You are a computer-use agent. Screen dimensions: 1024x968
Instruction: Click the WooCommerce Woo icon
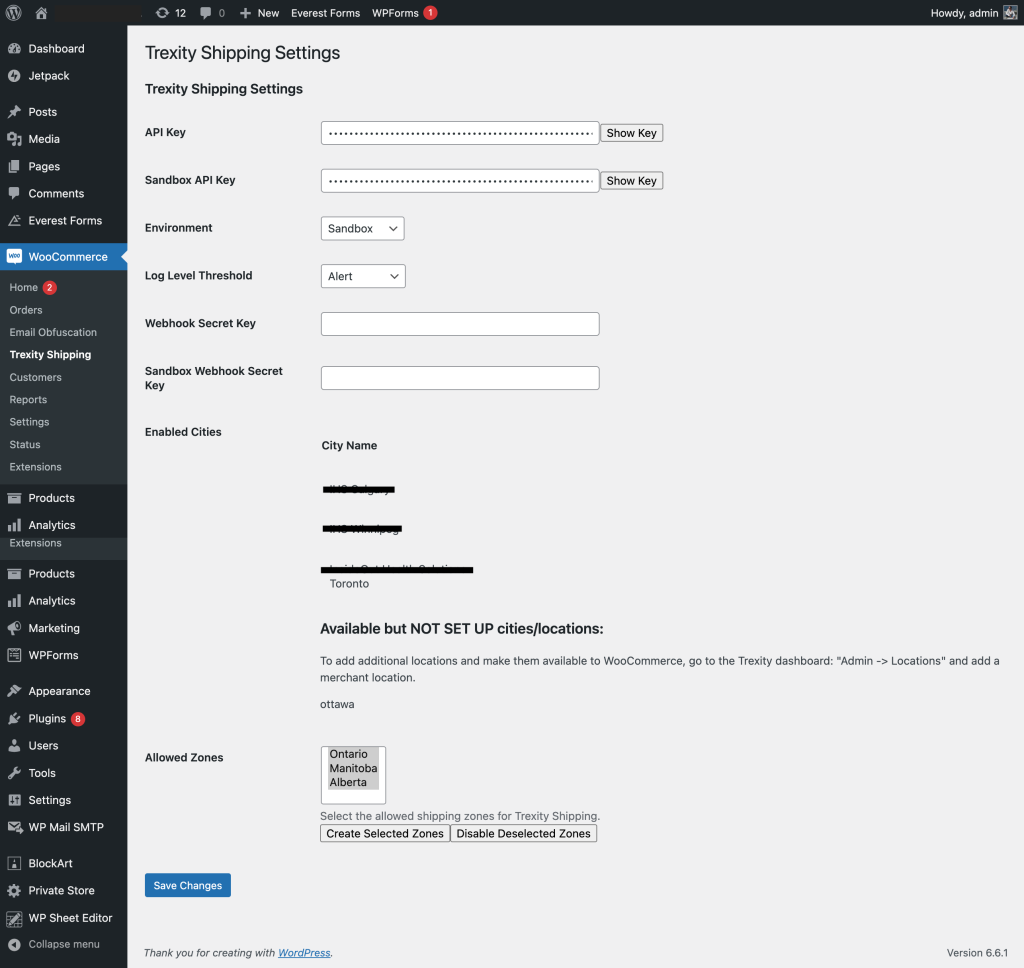(x=14, y=257)
